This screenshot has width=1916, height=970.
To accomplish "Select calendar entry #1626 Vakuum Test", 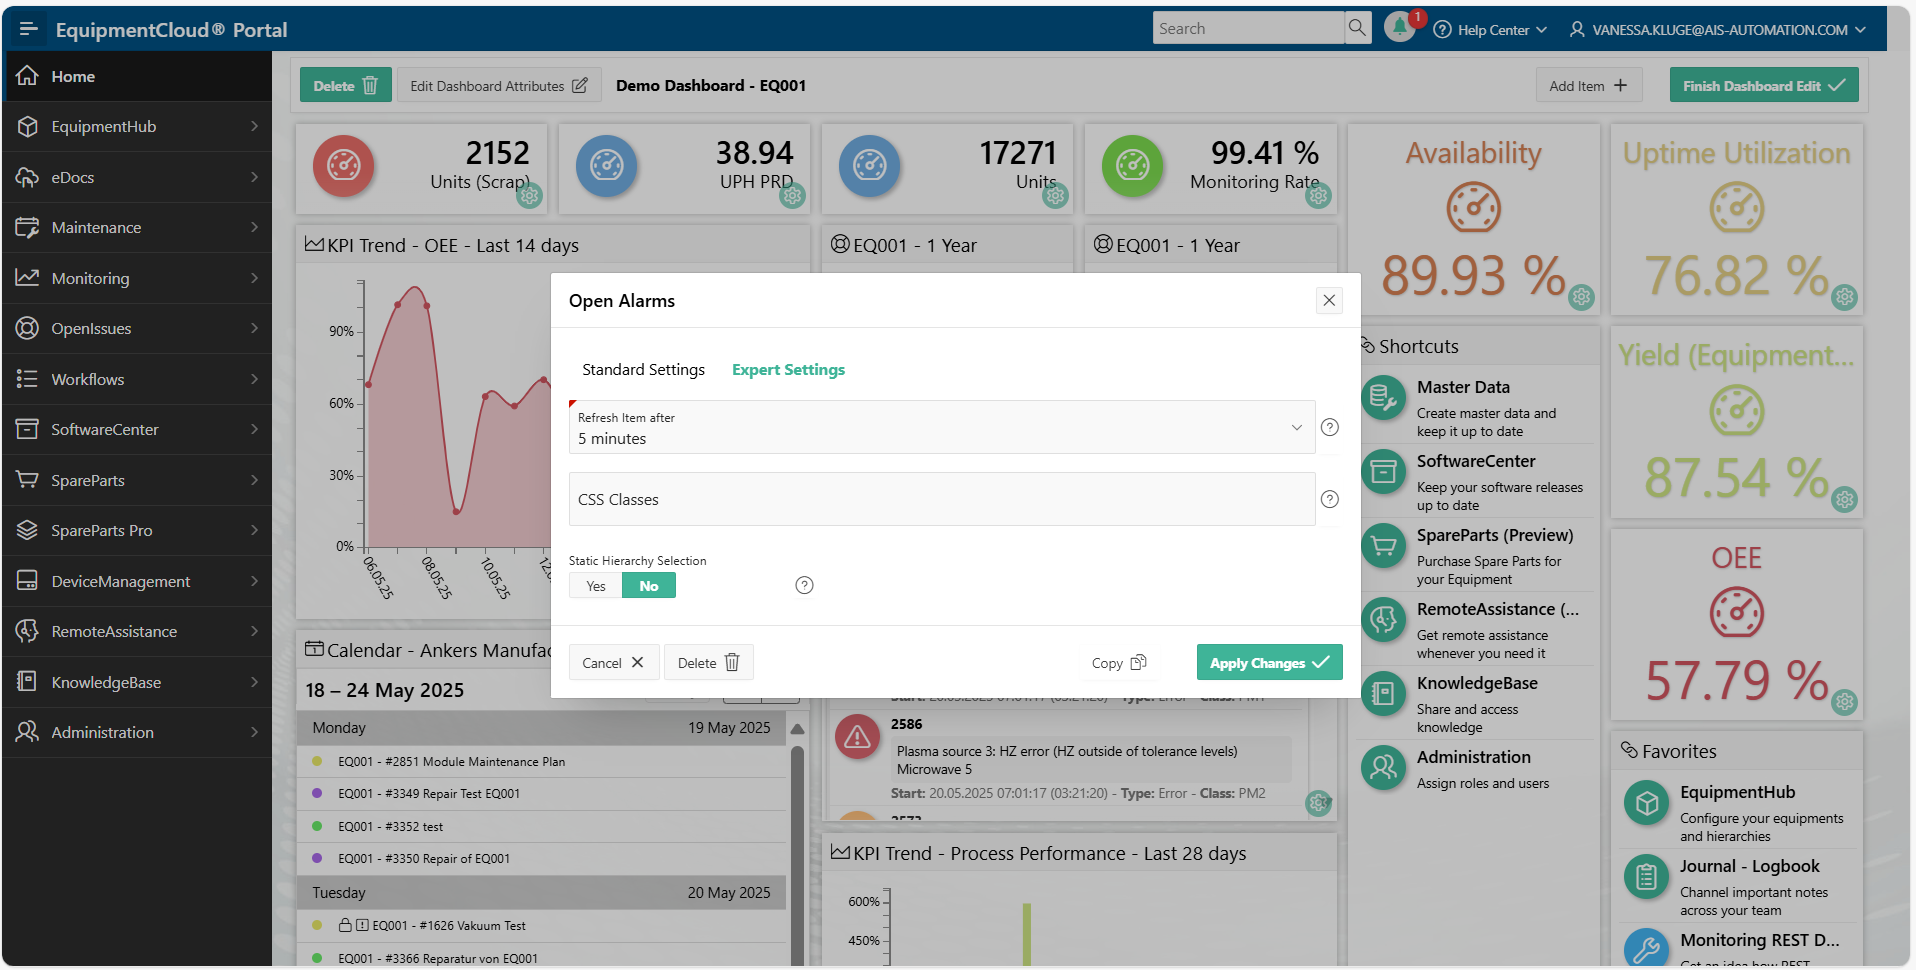I will [541, 925].
